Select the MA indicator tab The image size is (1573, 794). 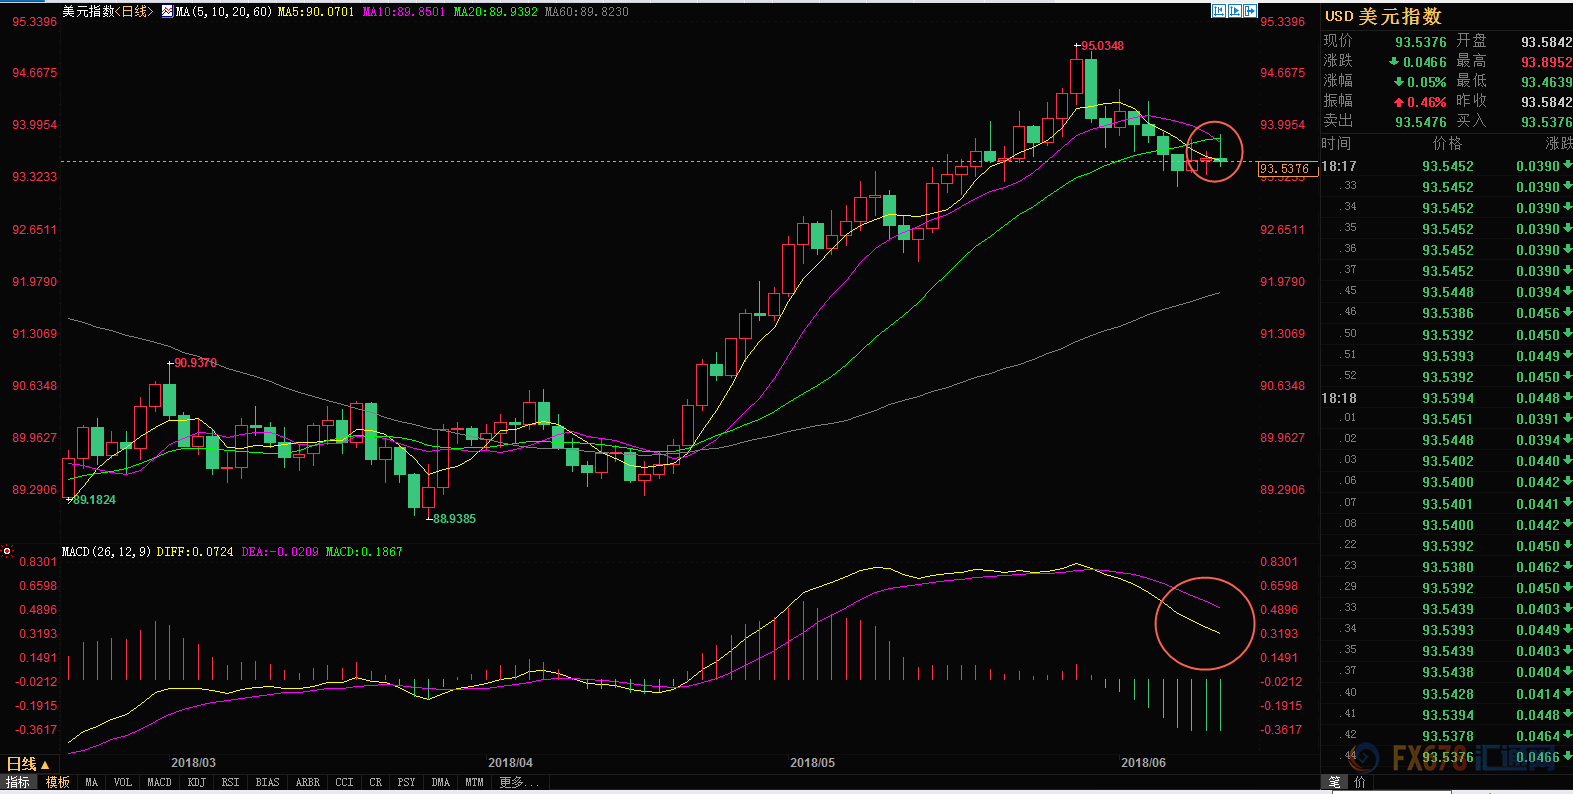[92, 782]
